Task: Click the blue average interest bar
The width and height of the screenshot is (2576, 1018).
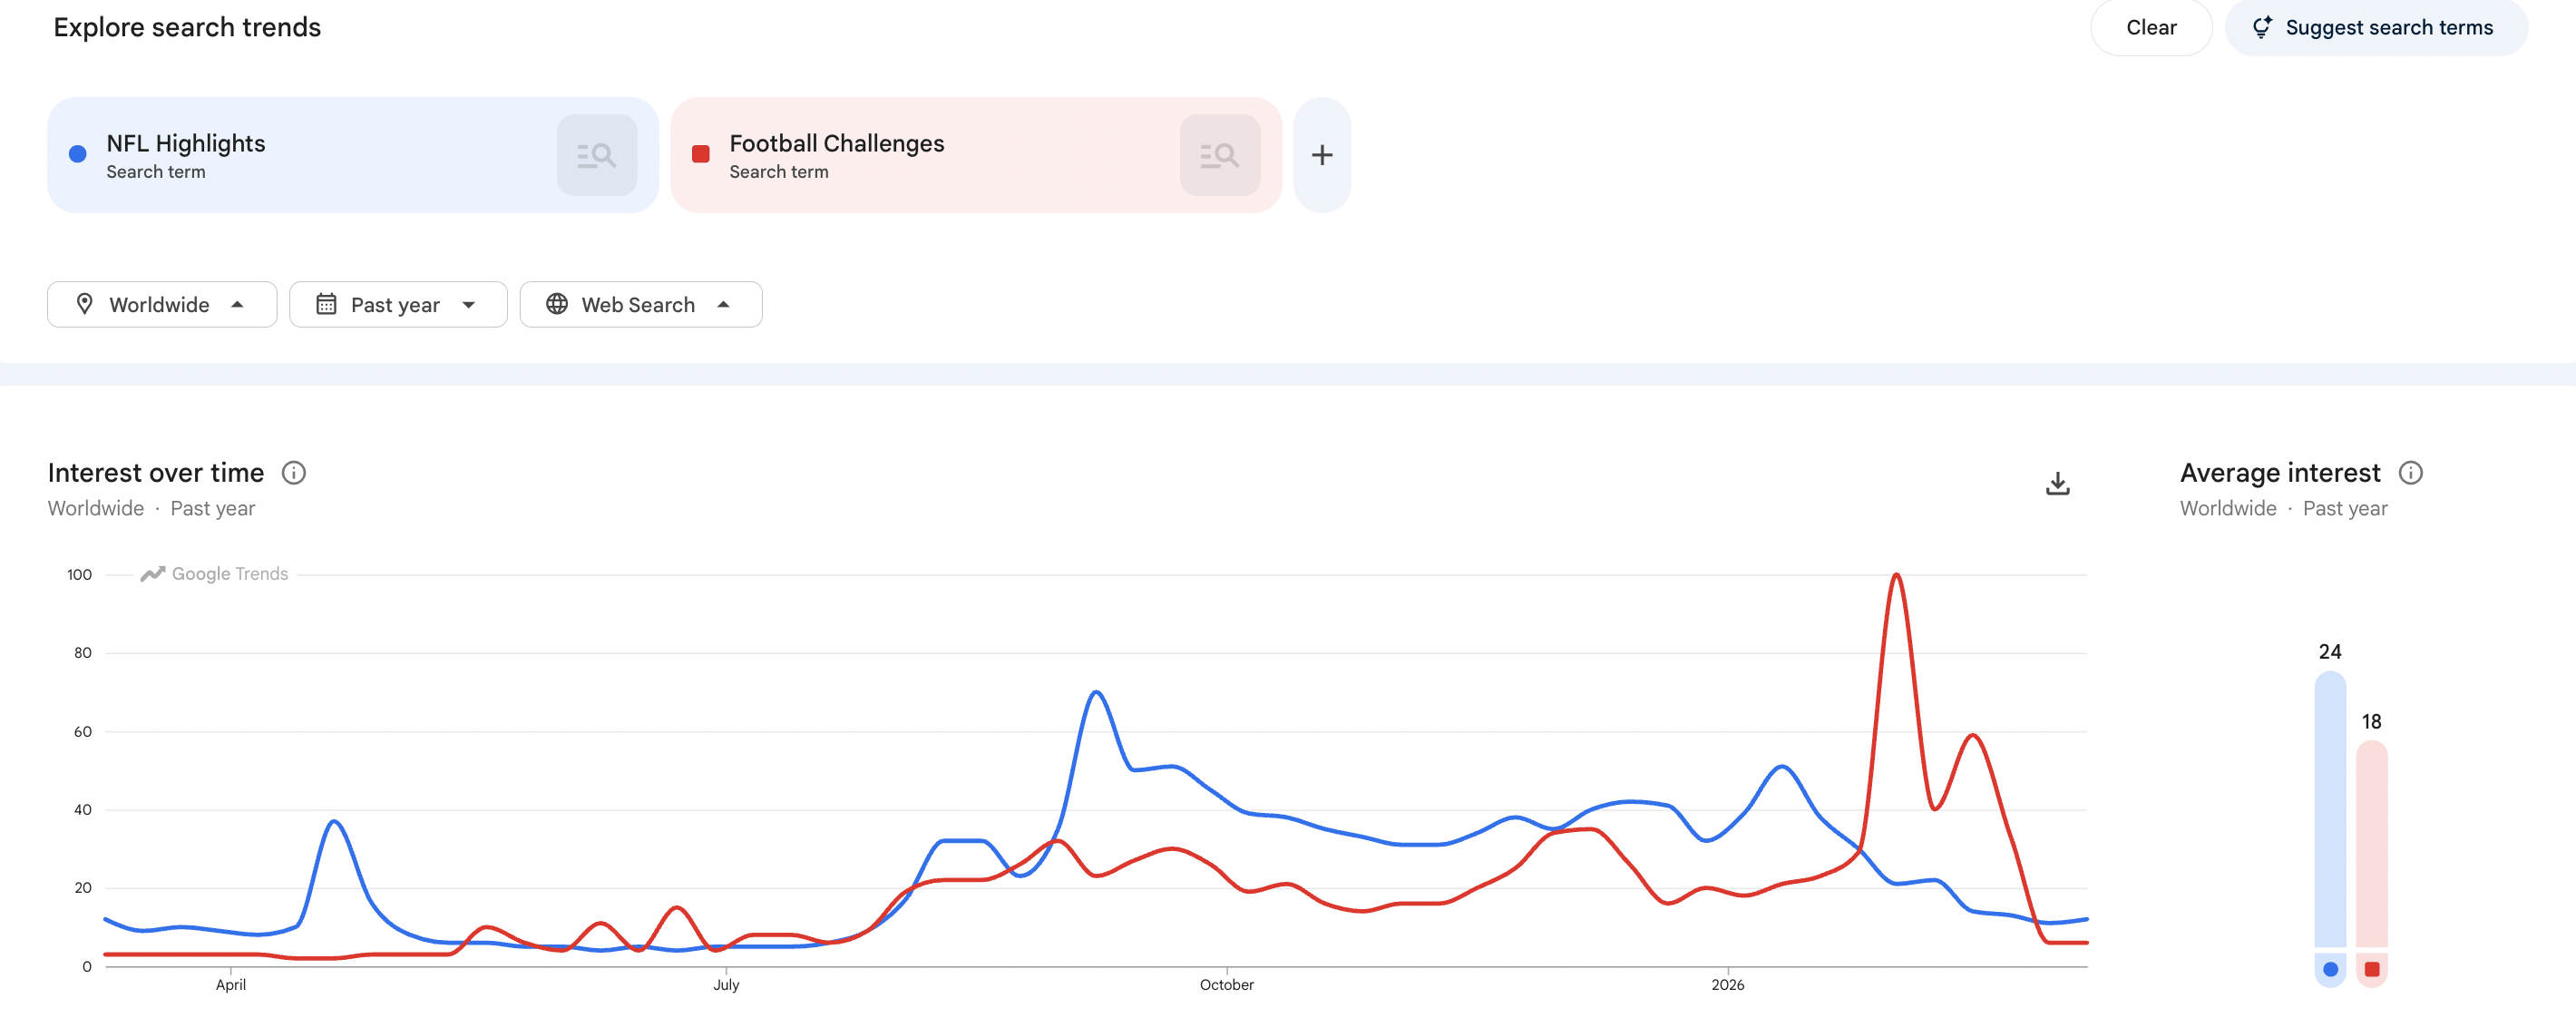Action: click(x=2329, y=810)
